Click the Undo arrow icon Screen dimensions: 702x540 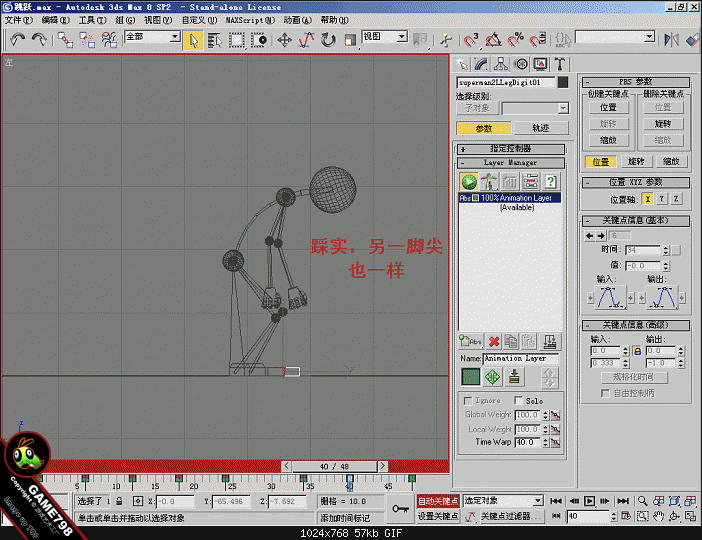17,40
